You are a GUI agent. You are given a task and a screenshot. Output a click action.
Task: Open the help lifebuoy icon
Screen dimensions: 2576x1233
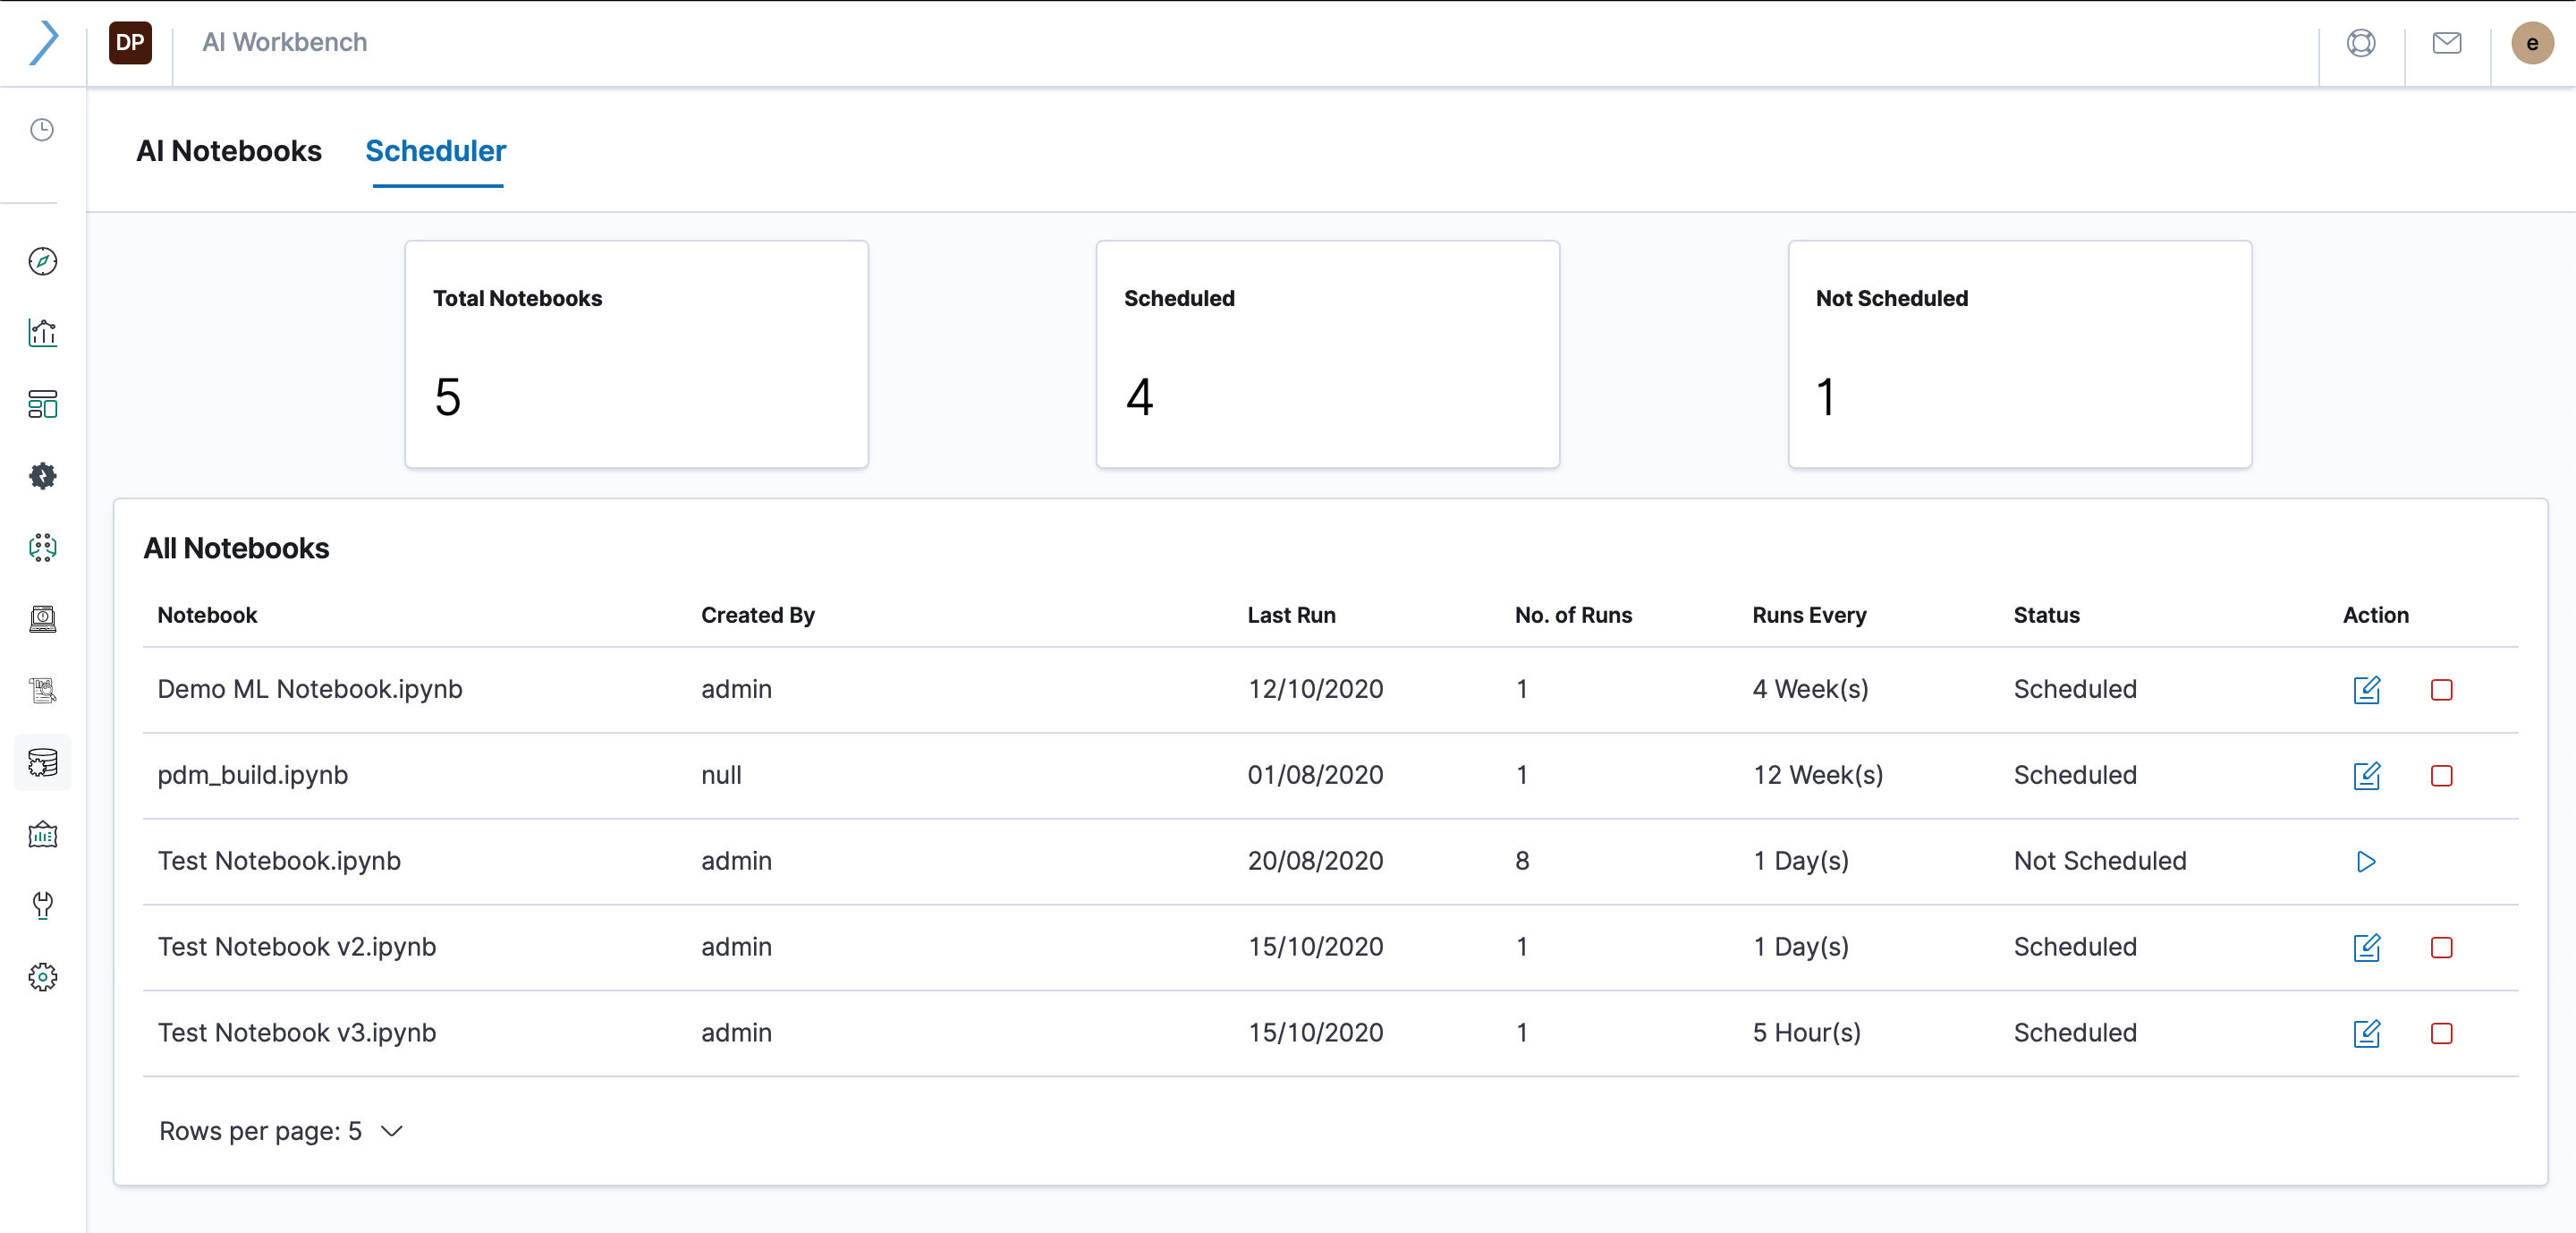pos(2361,43)
